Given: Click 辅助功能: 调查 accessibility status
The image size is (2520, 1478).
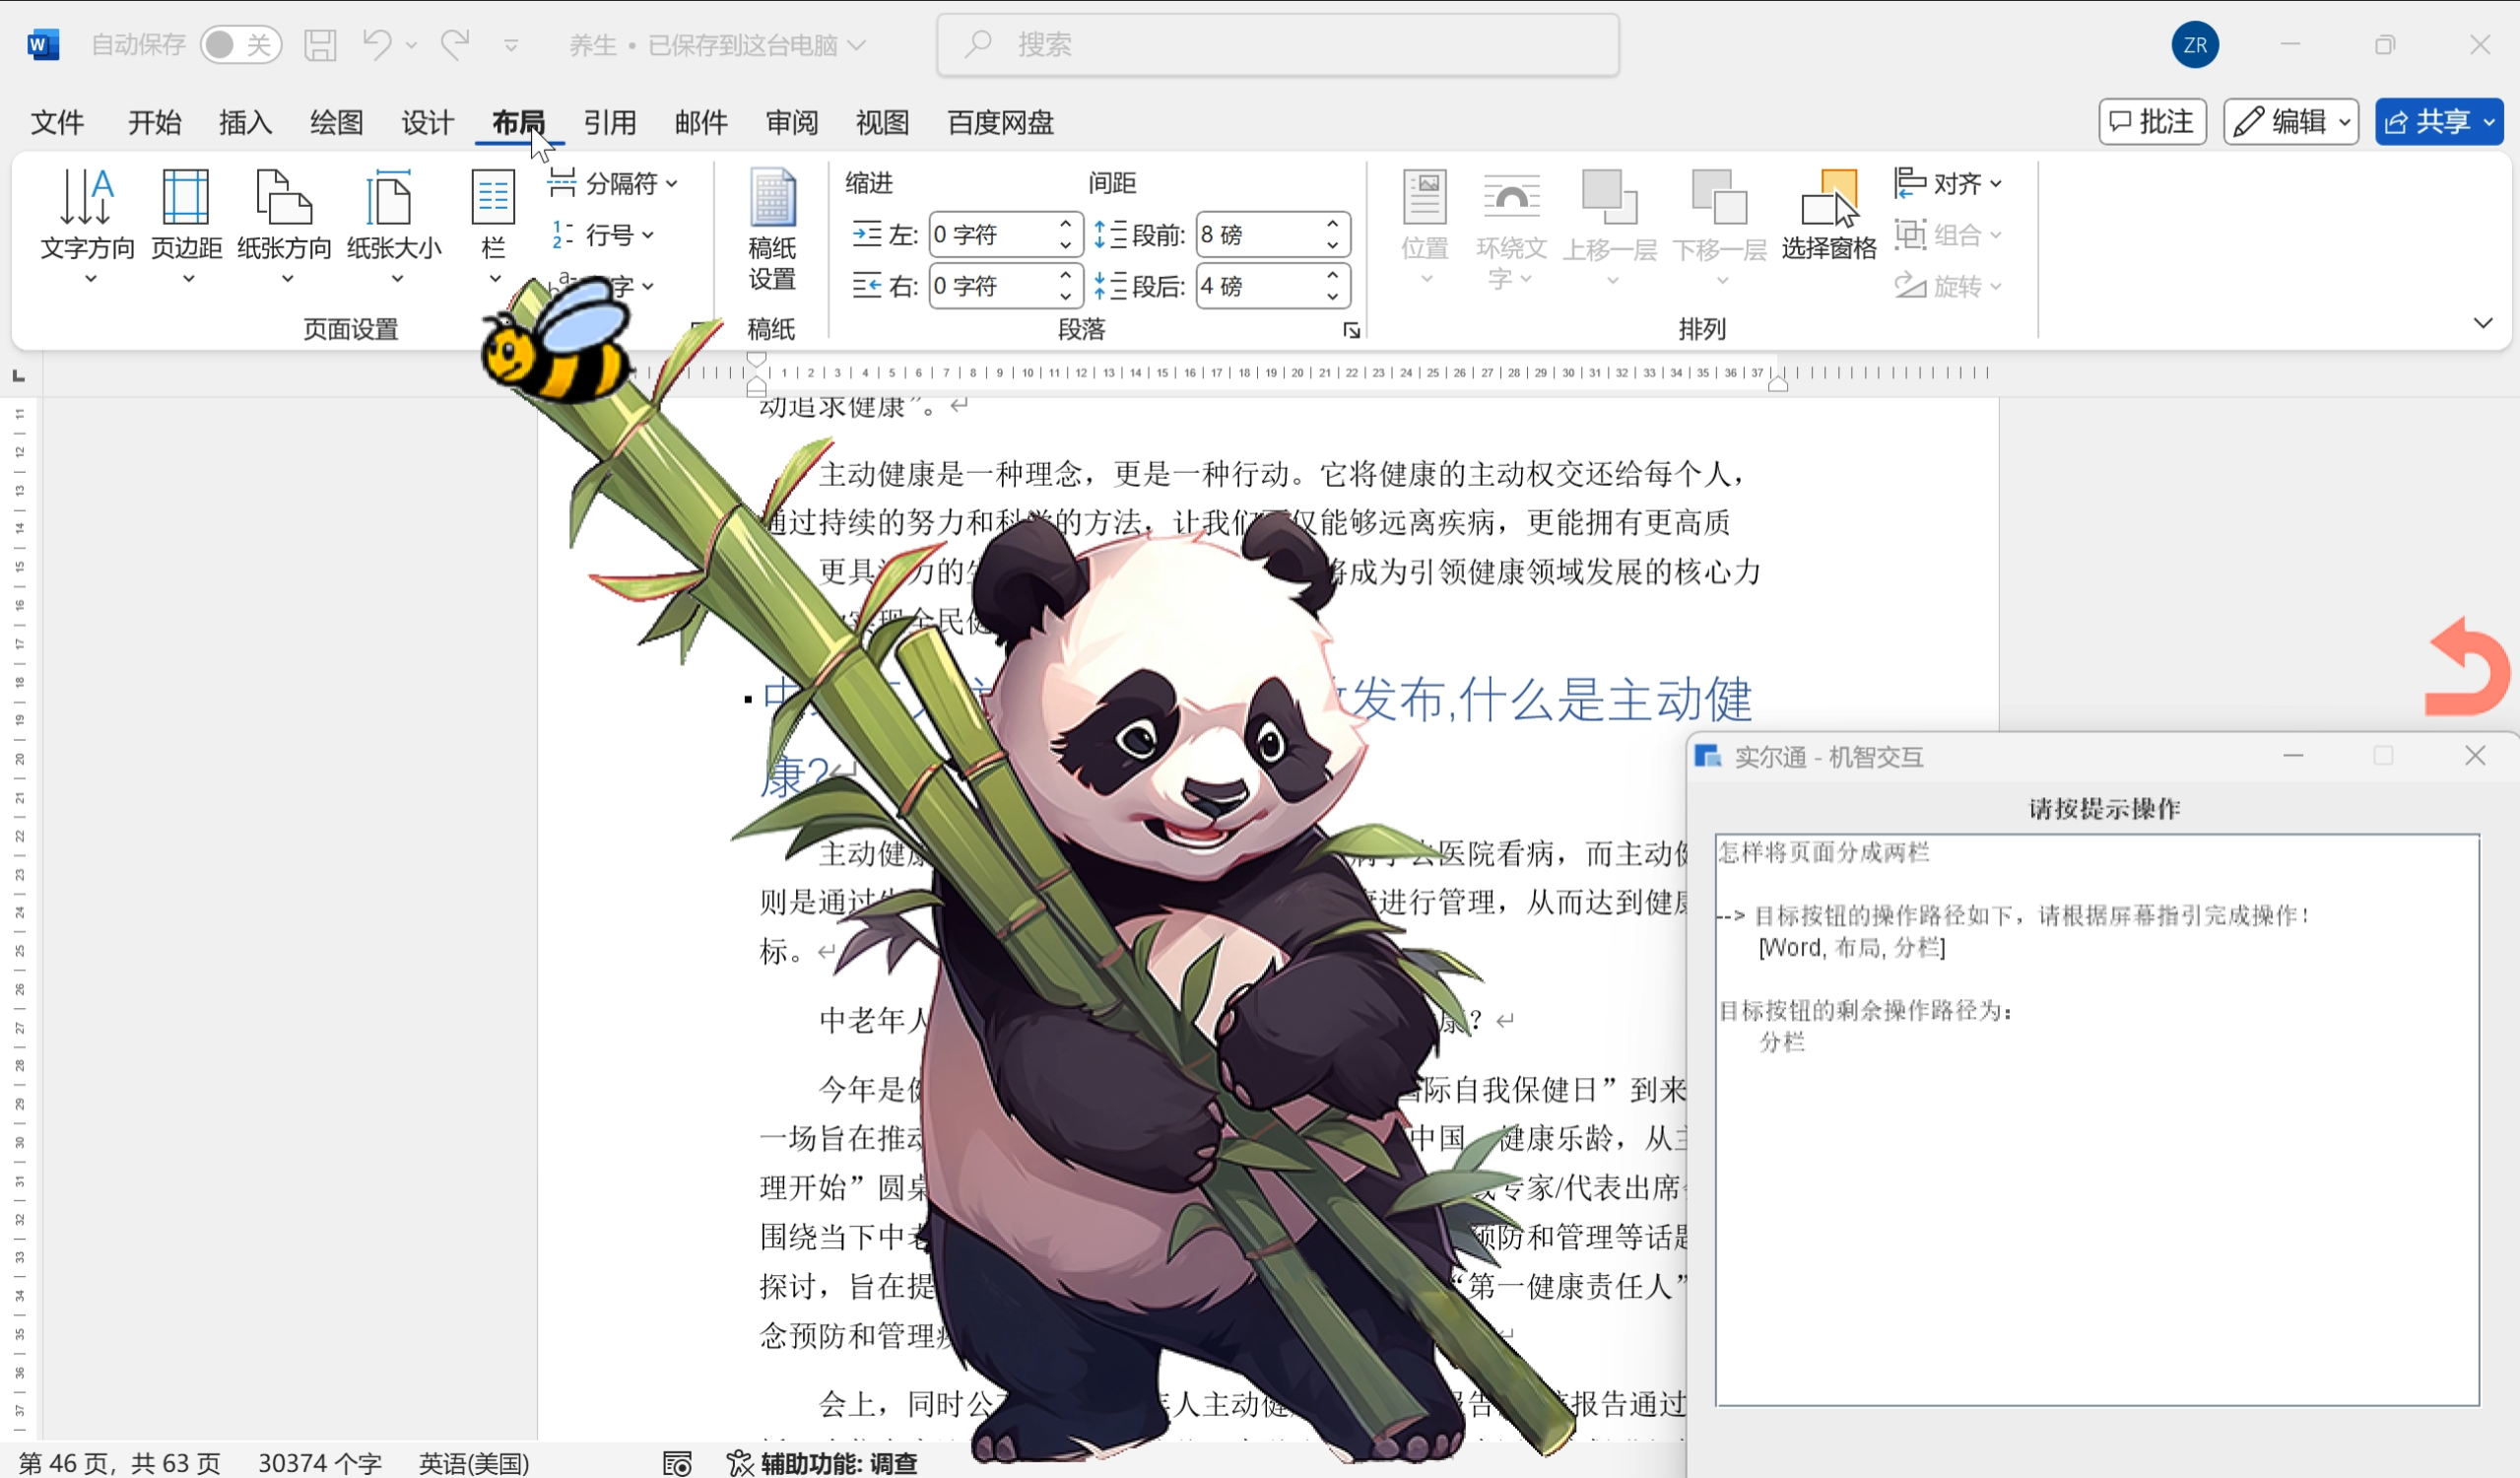Looking at the screenshot, I should (x=822, y=1463).
